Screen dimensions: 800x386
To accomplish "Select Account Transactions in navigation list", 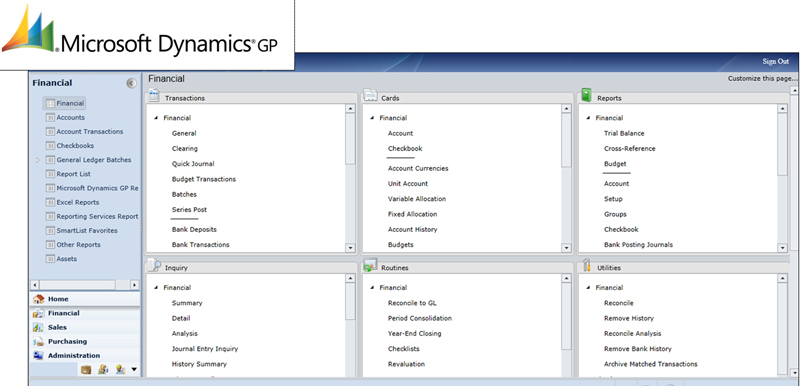I will (90, 132).
